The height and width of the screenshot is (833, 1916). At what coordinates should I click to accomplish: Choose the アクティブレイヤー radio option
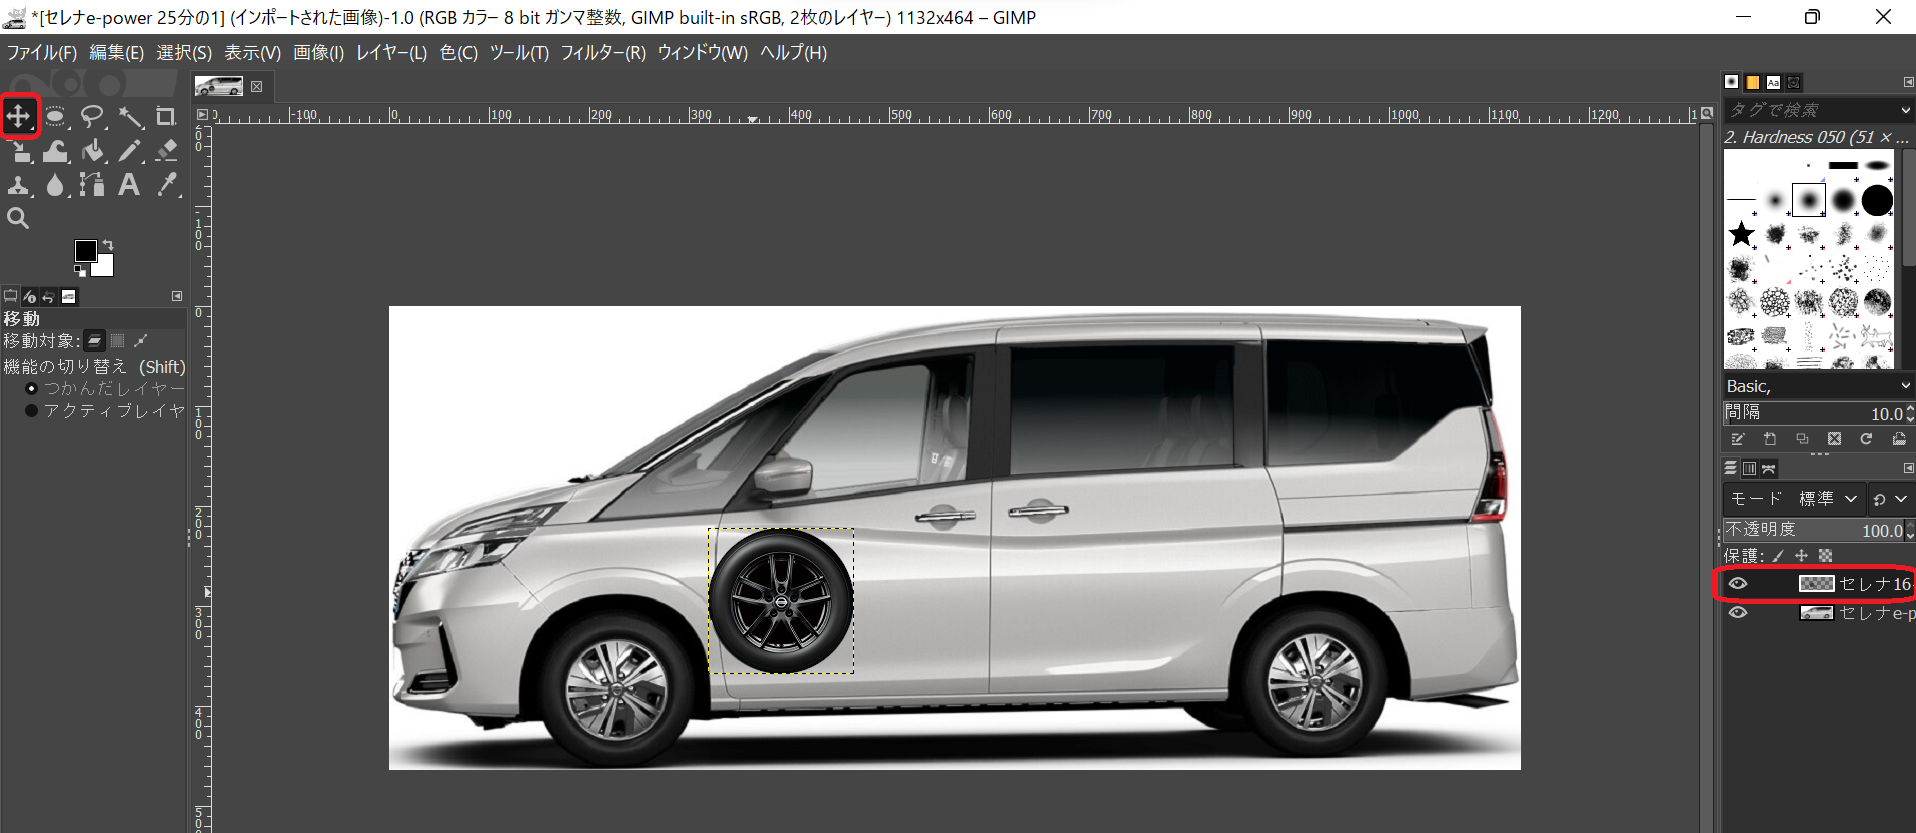coord(31,411)
